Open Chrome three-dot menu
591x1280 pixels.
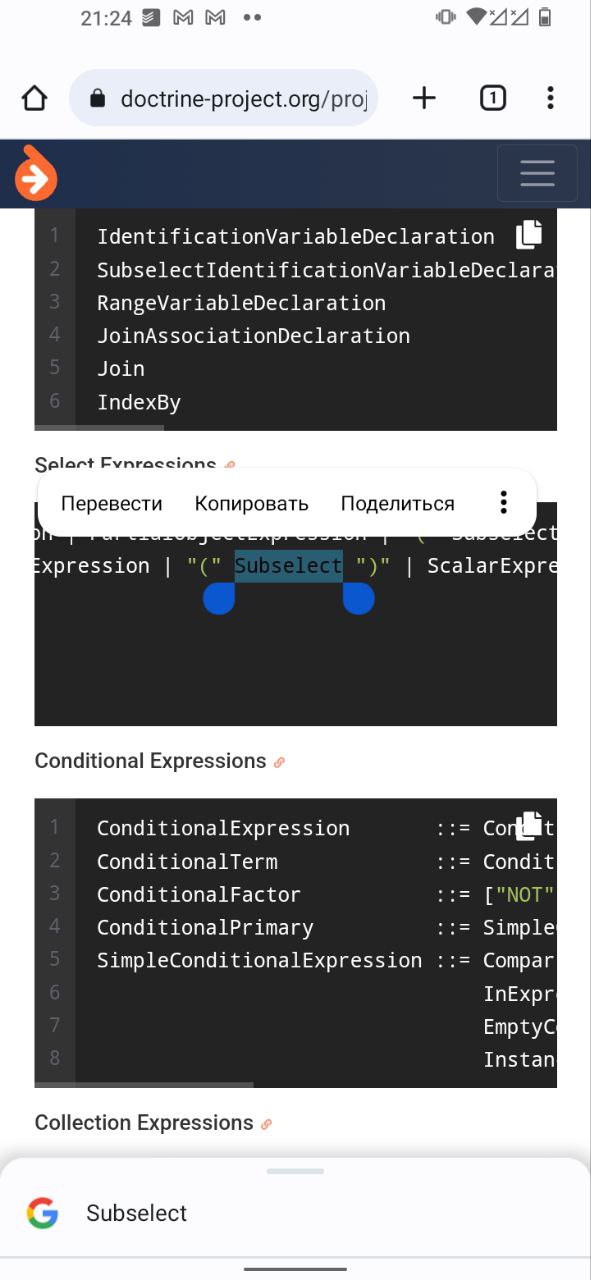pyautogui.click(x=550, y=98)
